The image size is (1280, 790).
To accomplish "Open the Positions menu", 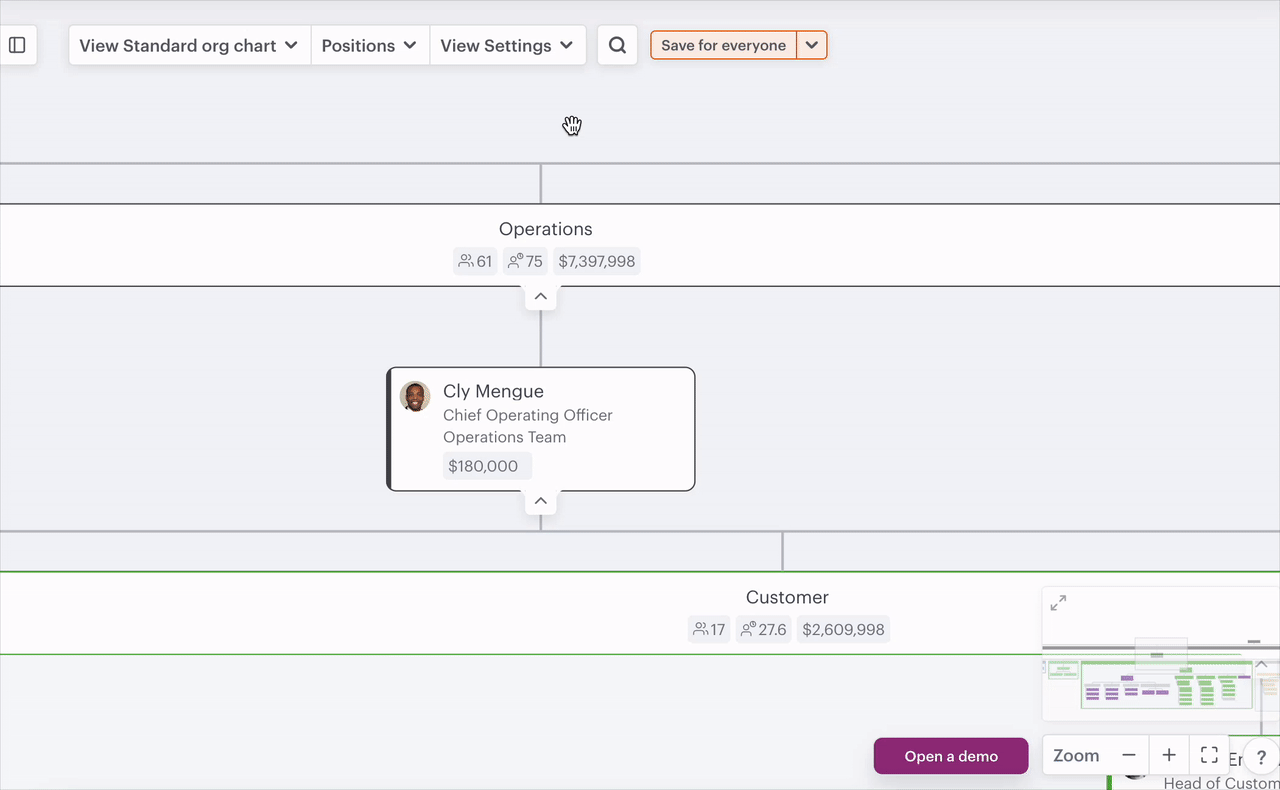I will click(369, 45).
